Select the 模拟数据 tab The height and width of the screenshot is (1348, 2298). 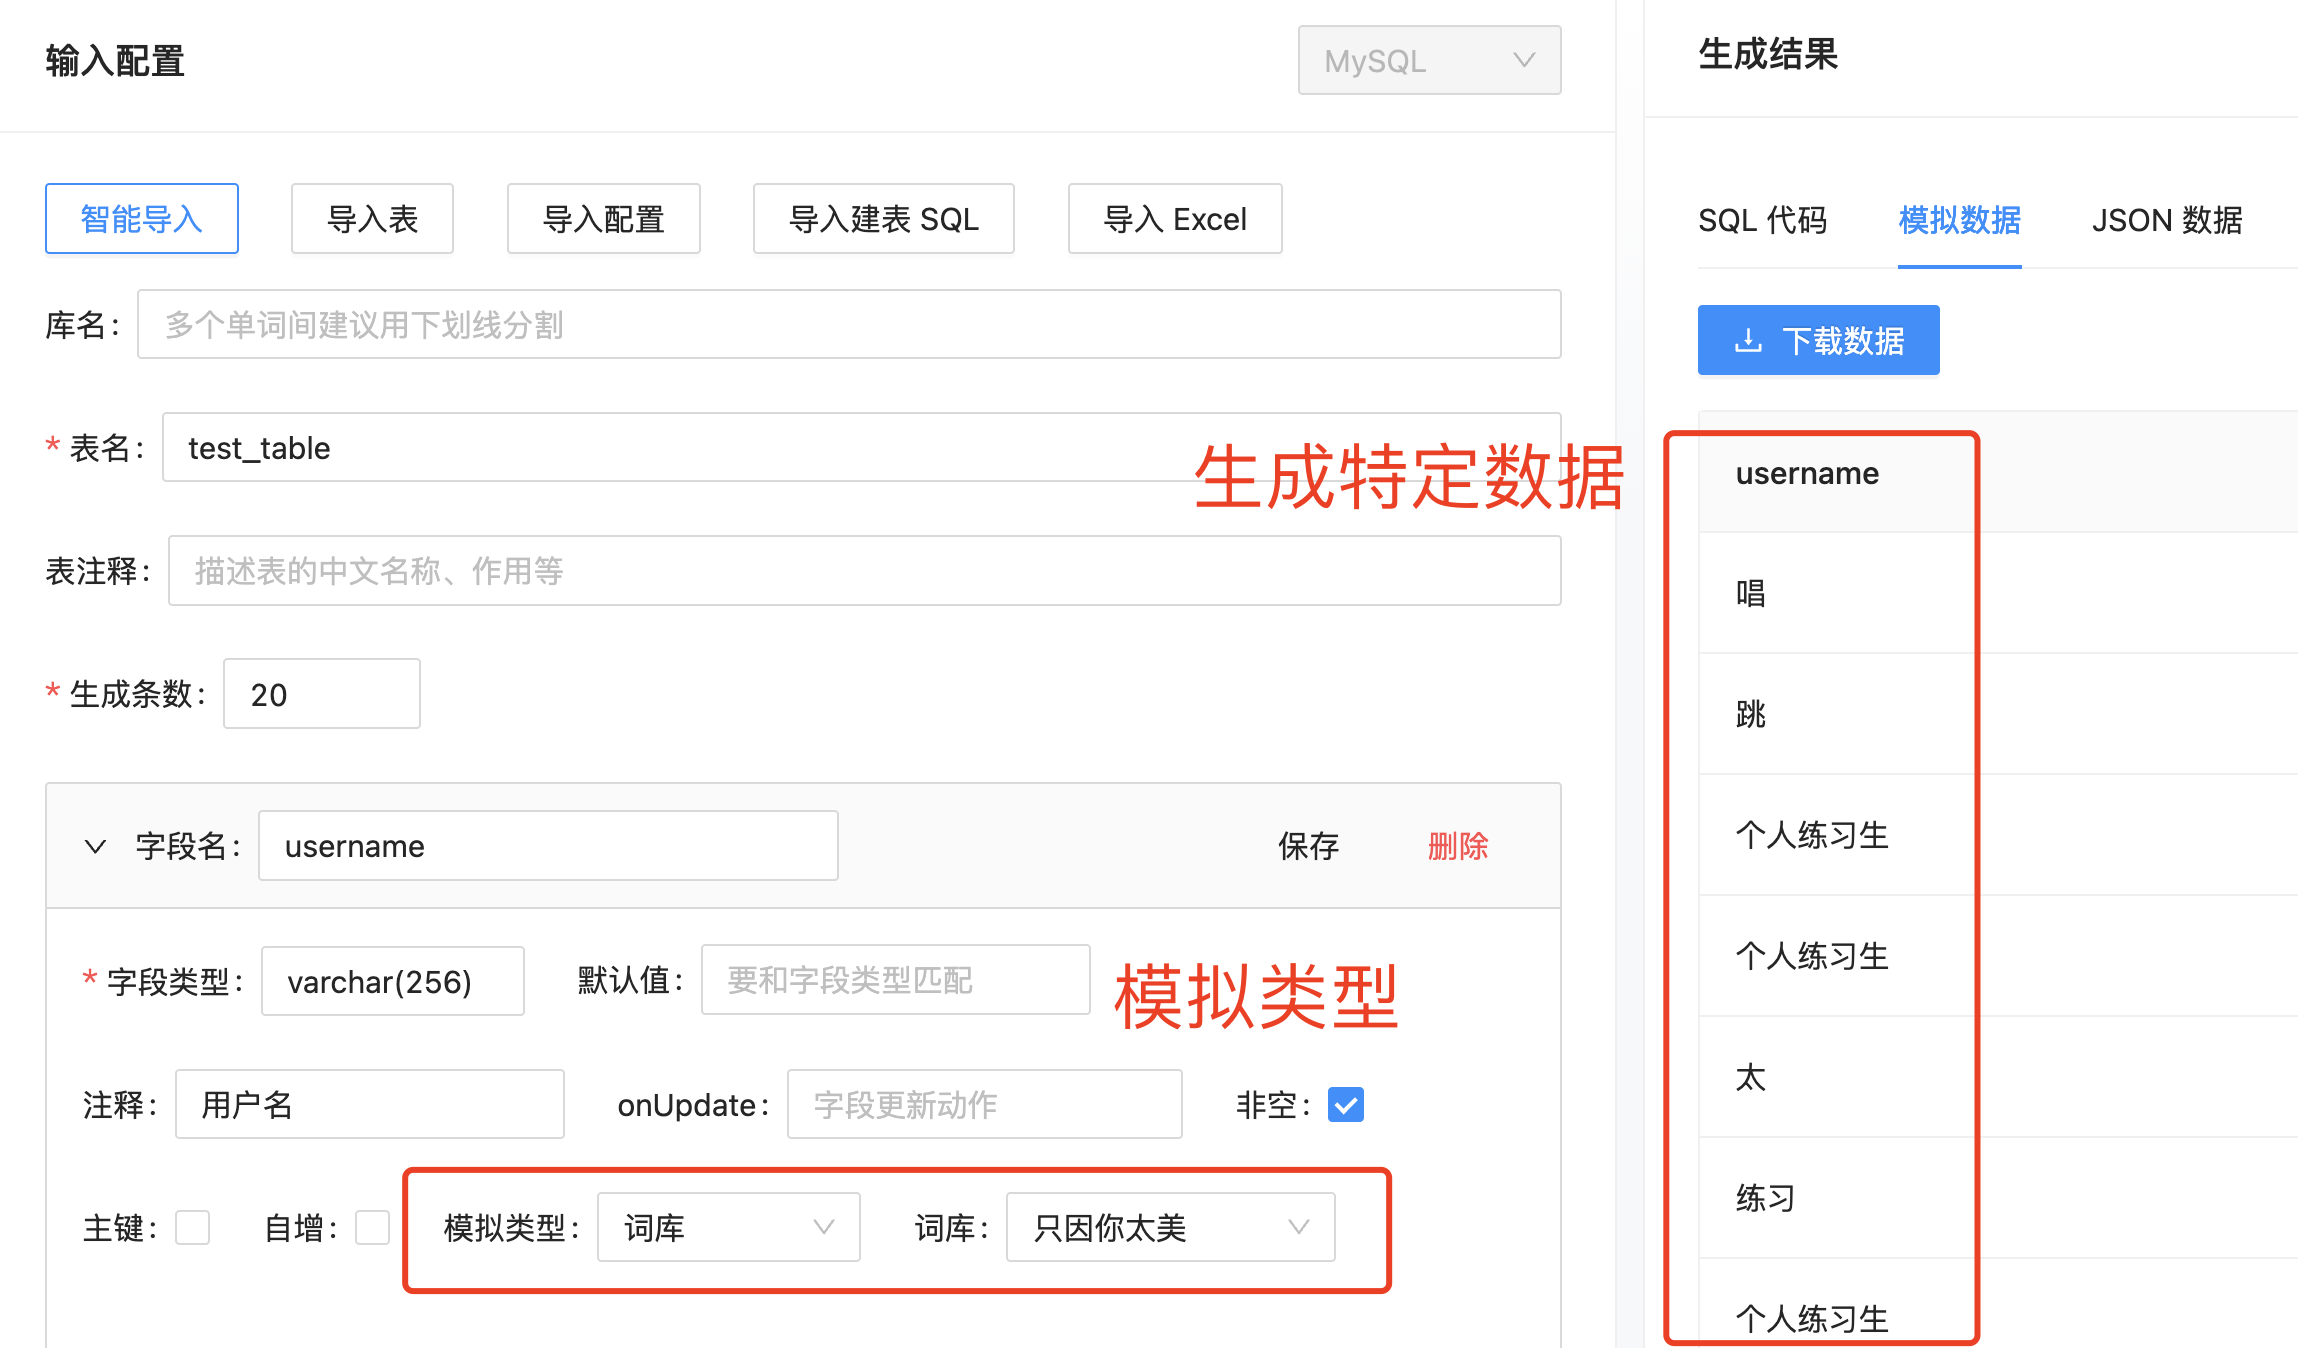[x=1959, y=220]
